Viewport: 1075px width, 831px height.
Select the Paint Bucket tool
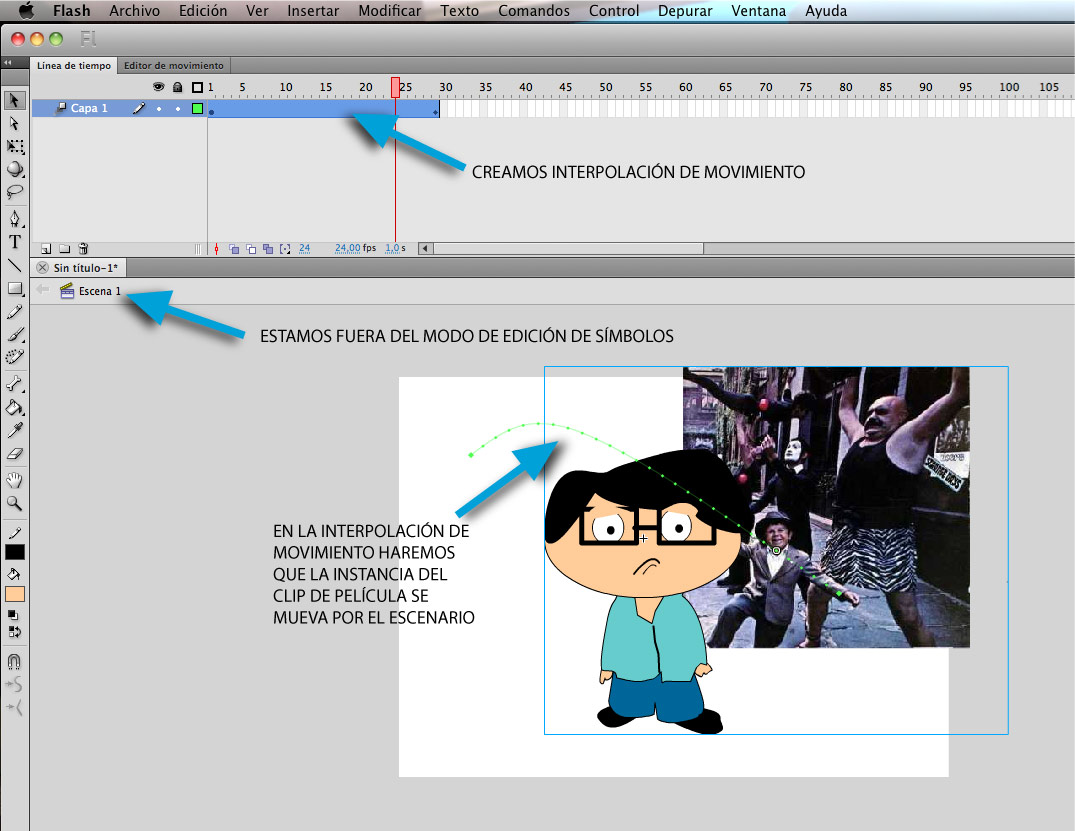pyautogui.click(x=14, y=407)
